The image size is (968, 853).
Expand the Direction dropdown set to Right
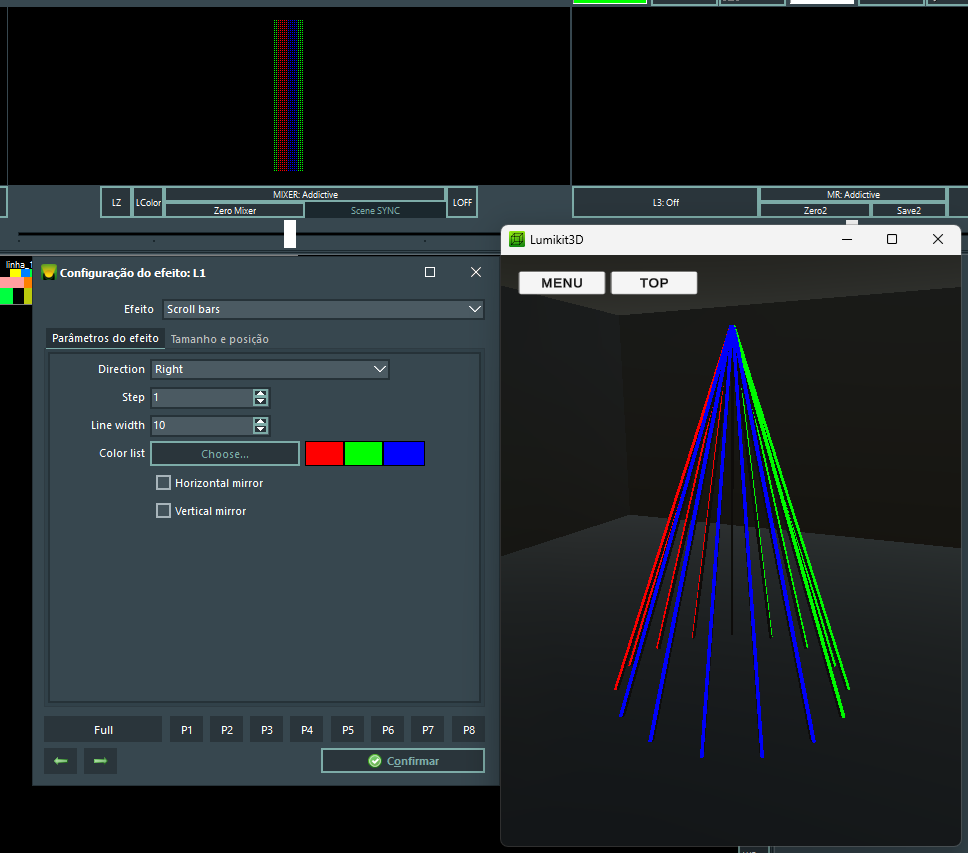point(269,369)
